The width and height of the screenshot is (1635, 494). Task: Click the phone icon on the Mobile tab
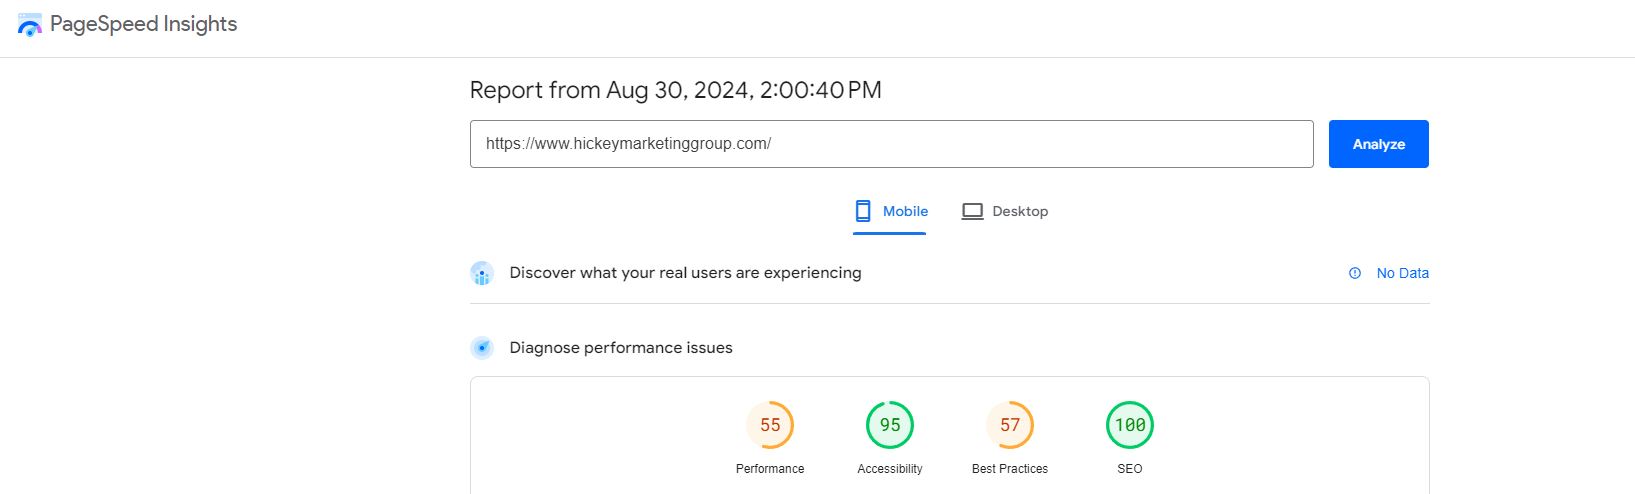coord(863,211)
